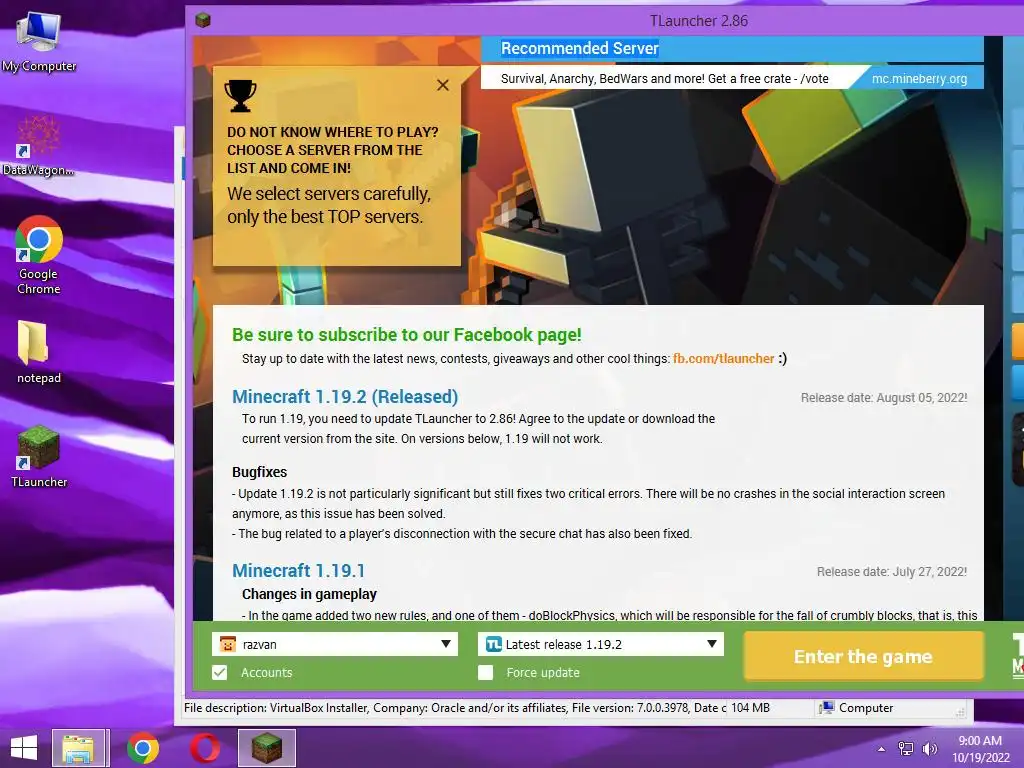The image size is (1024, 768).
Task: Click the TLauncher grass block title icon
Action: pos(203,20)
